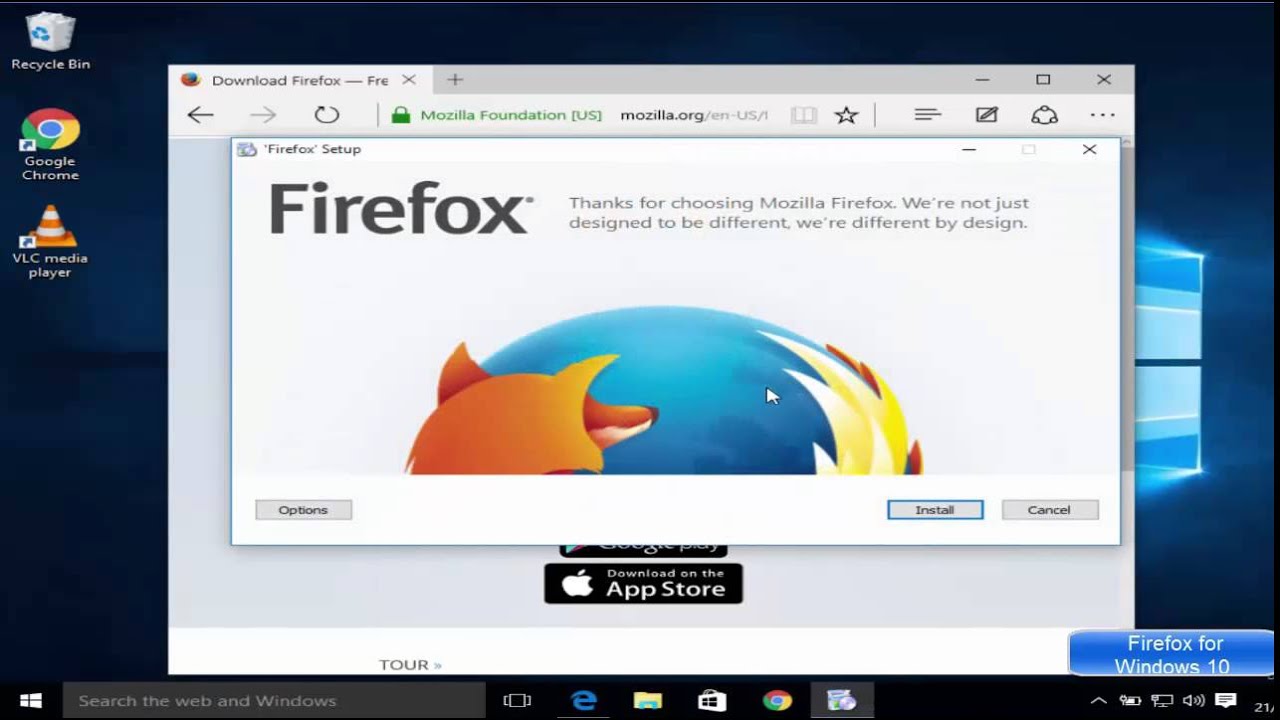The width and height of the screenshot is (1280, 720).
Task: Click the Cancel button in Firefox Setup
Action: (1050, 510)
